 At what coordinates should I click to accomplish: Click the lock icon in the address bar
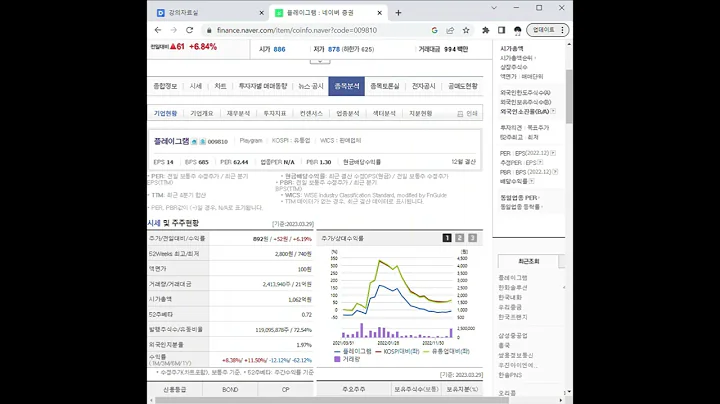tap(209, 30)
